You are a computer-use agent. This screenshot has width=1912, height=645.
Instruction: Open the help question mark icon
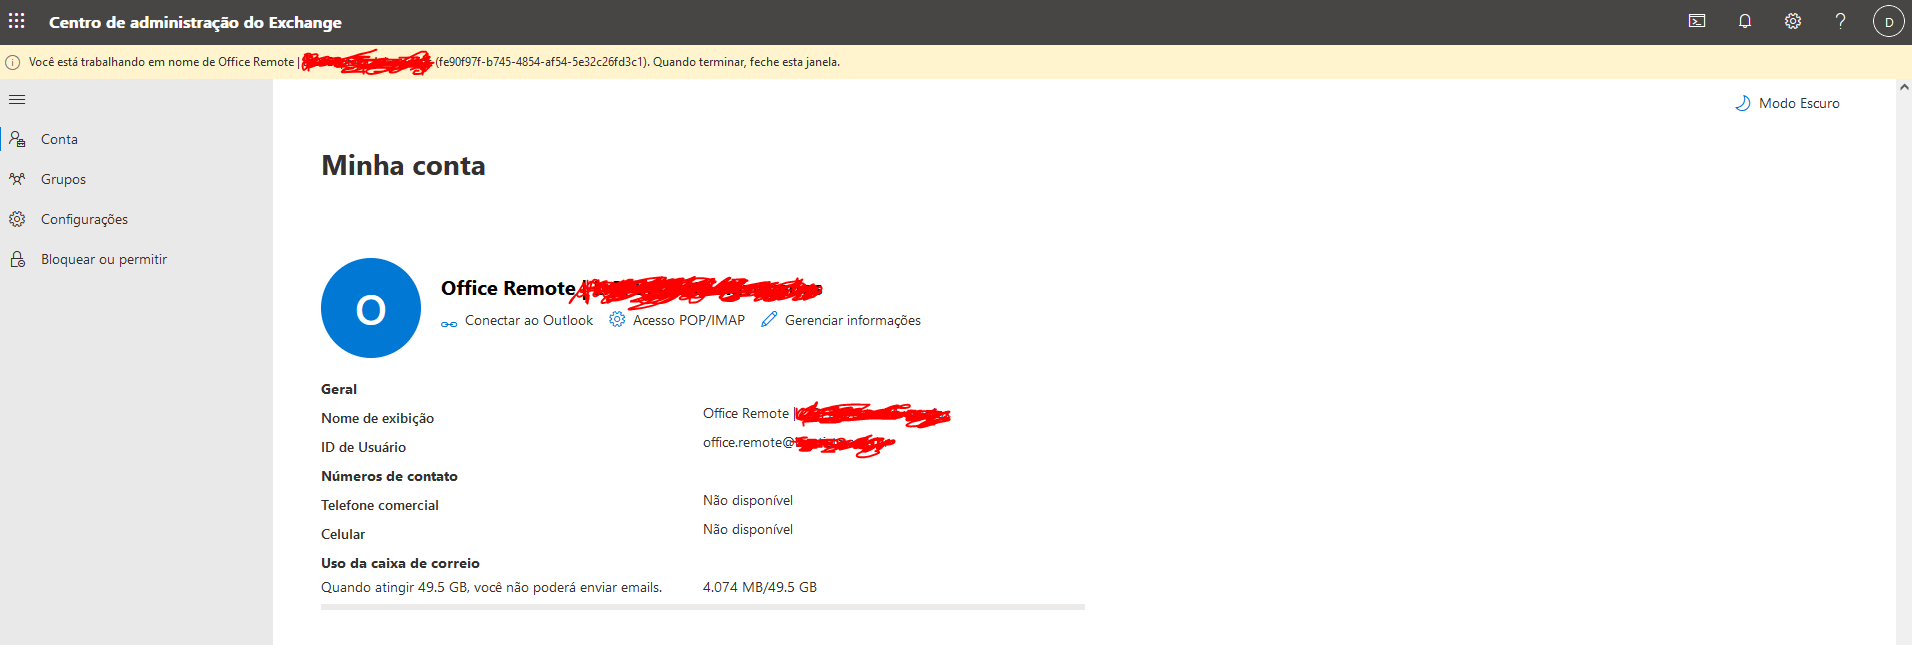pyautogui.click(x=1840, y=21)
